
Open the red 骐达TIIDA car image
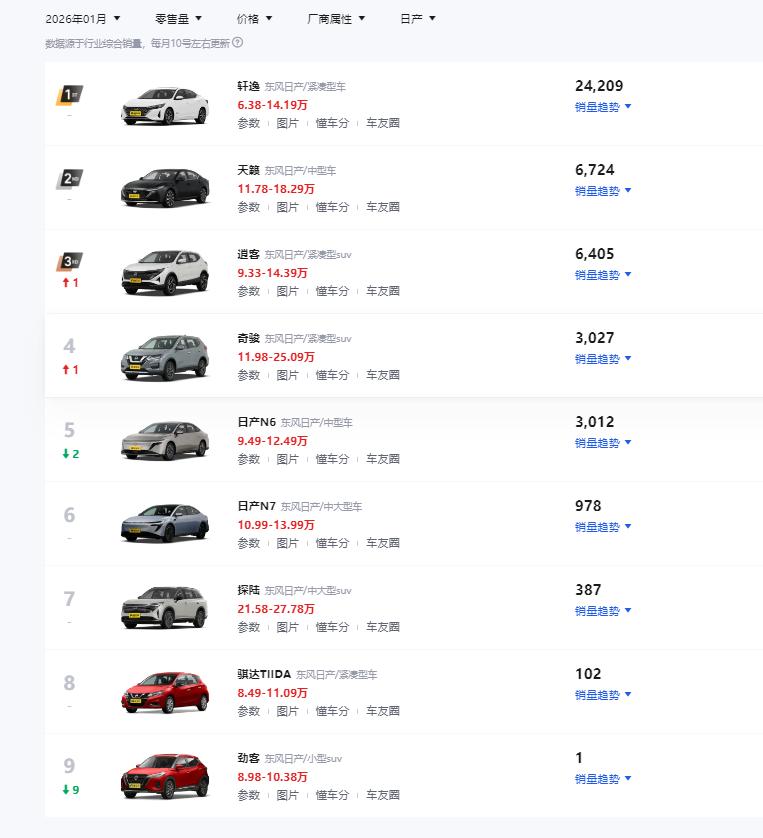click(165, 693)
